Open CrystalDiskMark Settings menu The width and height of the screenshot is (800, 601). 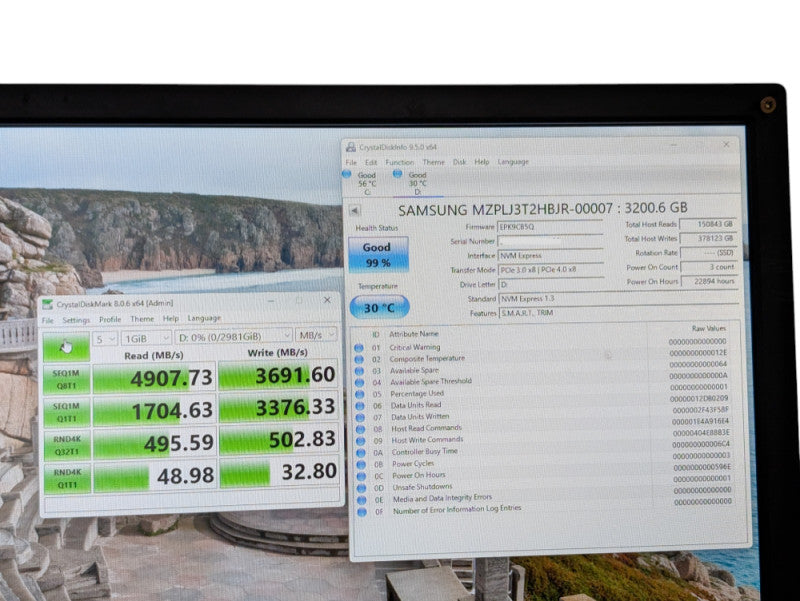[x=76, y=320]
